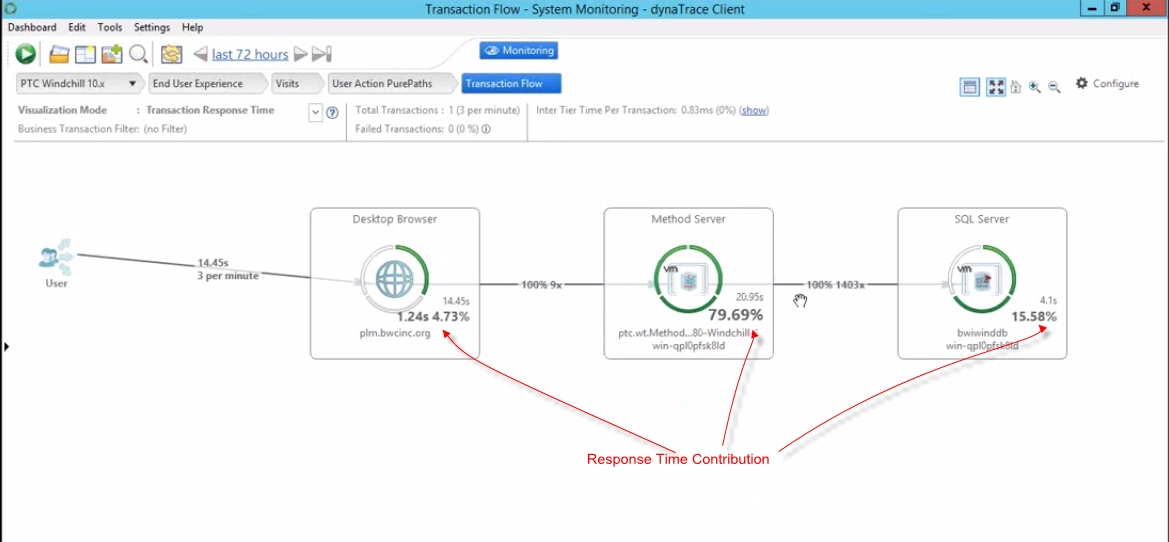Select the Method Server node icon

click(x=687, y=279)
